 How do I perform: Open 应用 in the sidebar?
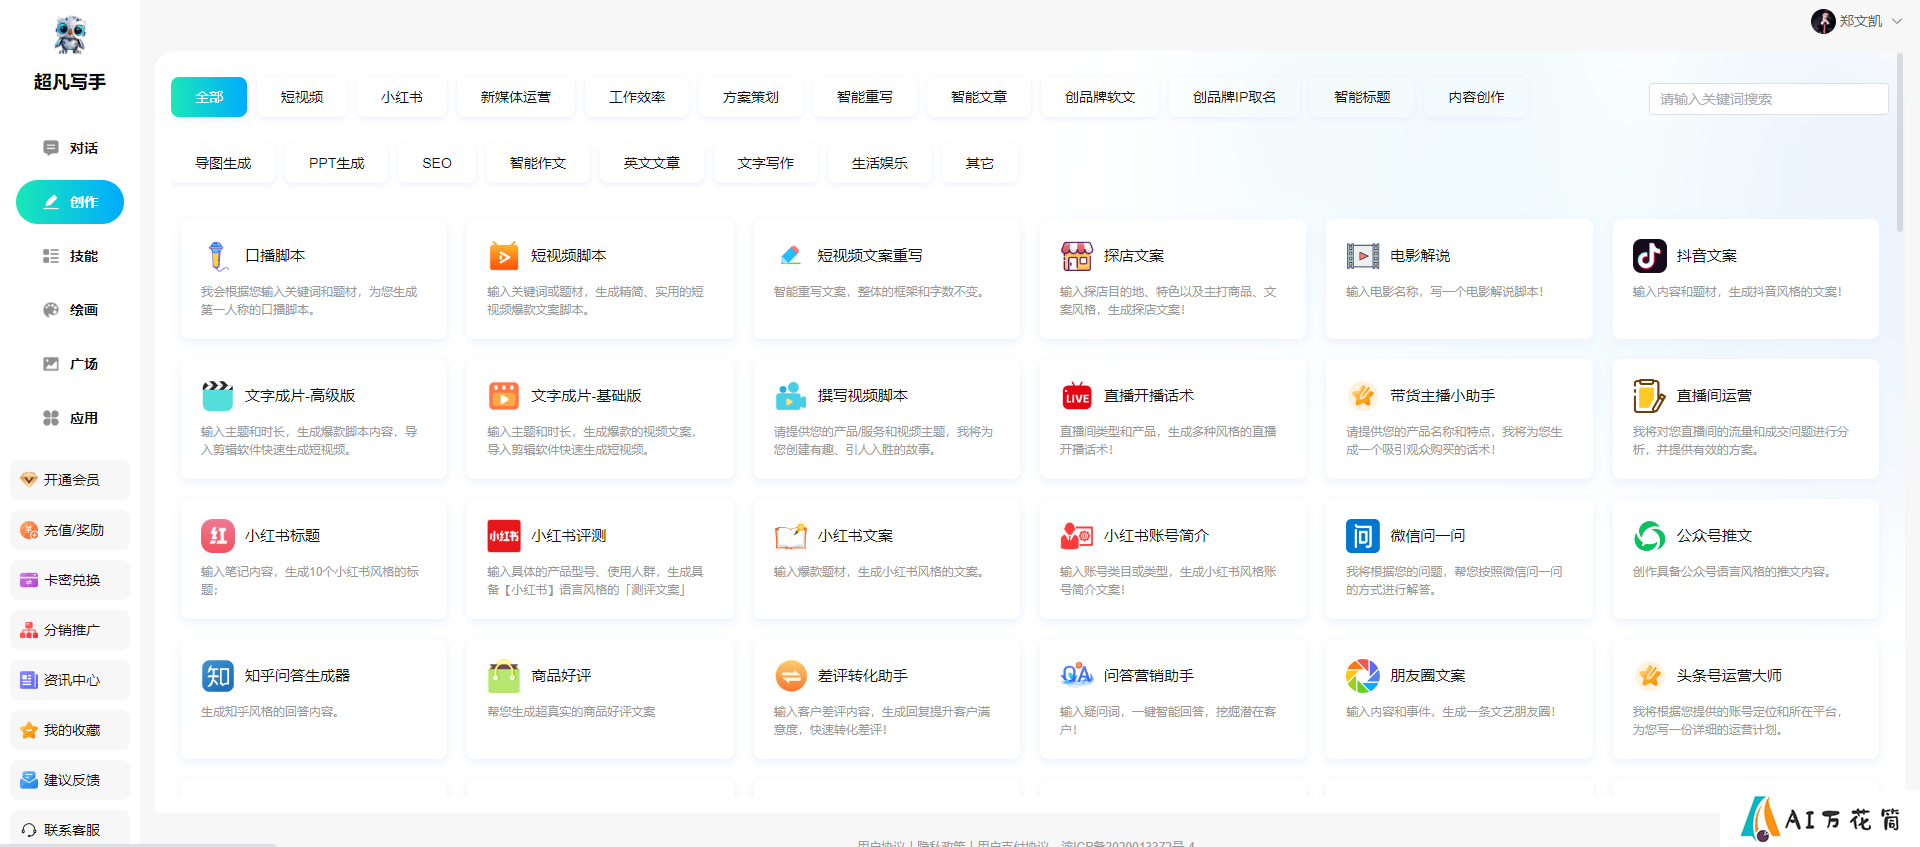click(70, 418)
